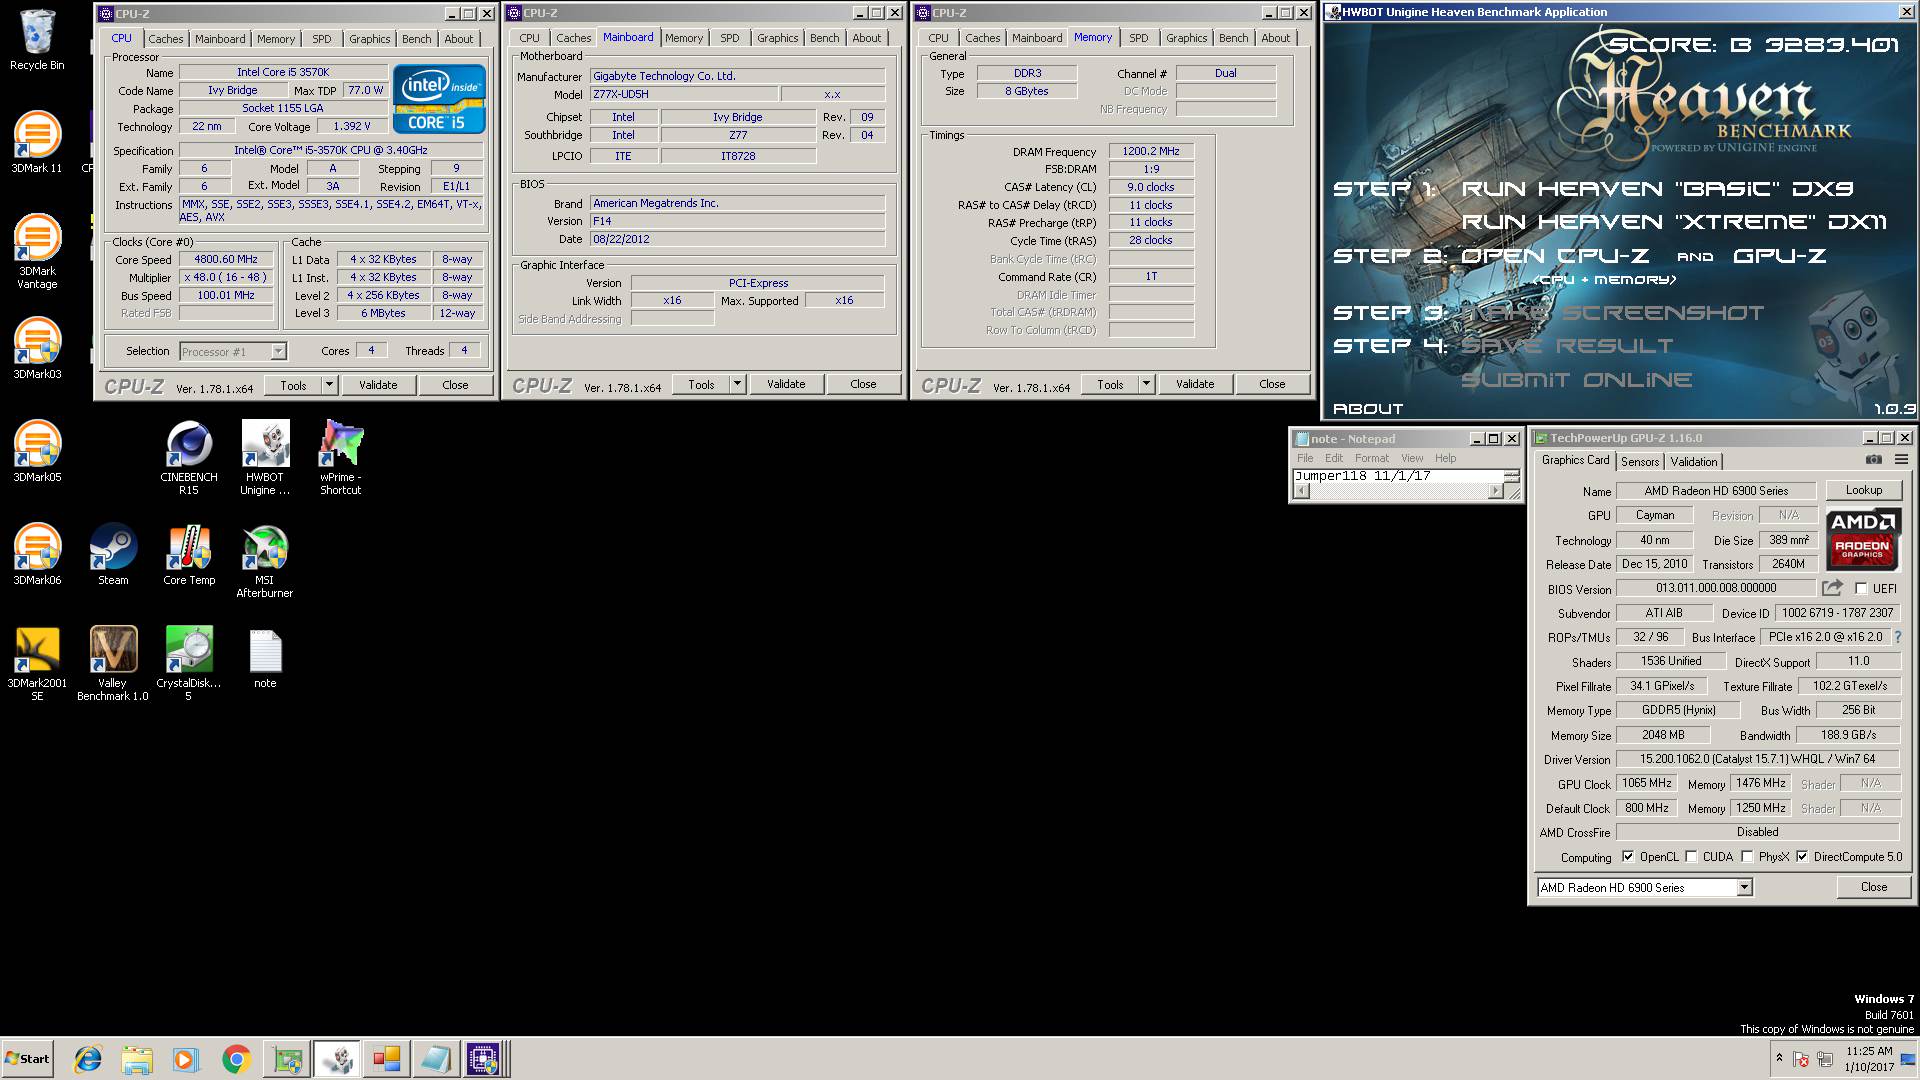Switch to the GPU-Z taskbar button
The height and width of the screenshot is (1080, 1920).
[x=288, y=1059]
